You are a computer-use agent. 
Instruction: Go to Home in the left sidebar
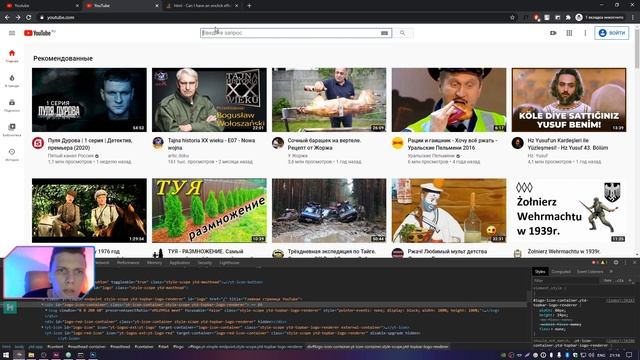pyautogui.click(x=12, y=56)
